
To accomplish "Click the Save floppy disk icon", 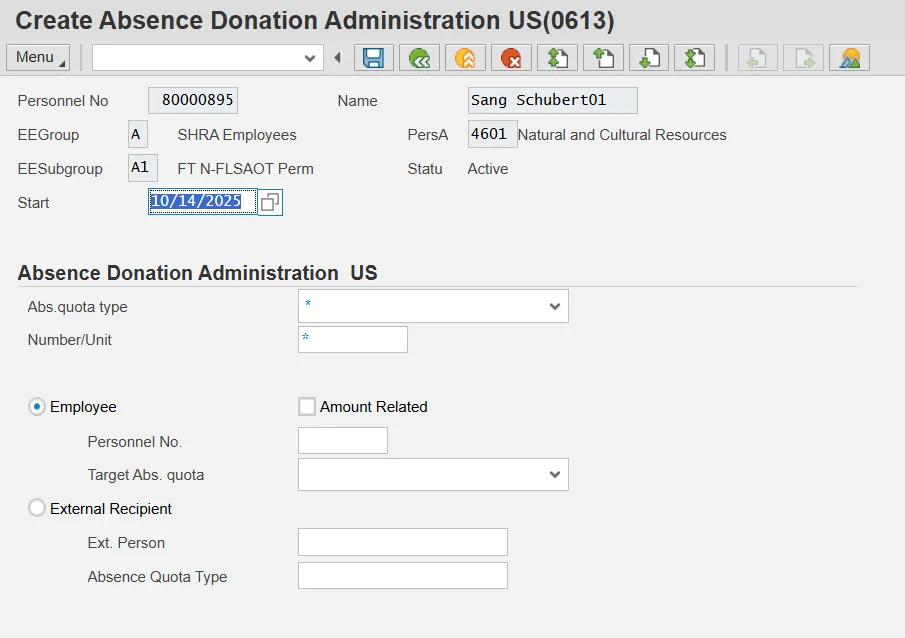I will point(373,58).
